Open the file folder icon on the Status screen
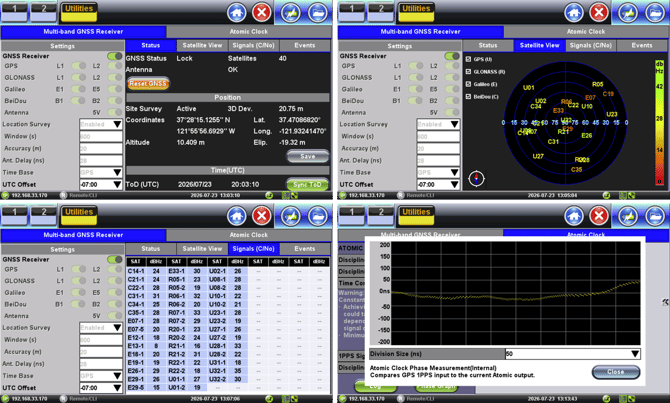670x403 pixels. (x=317, y=12)
